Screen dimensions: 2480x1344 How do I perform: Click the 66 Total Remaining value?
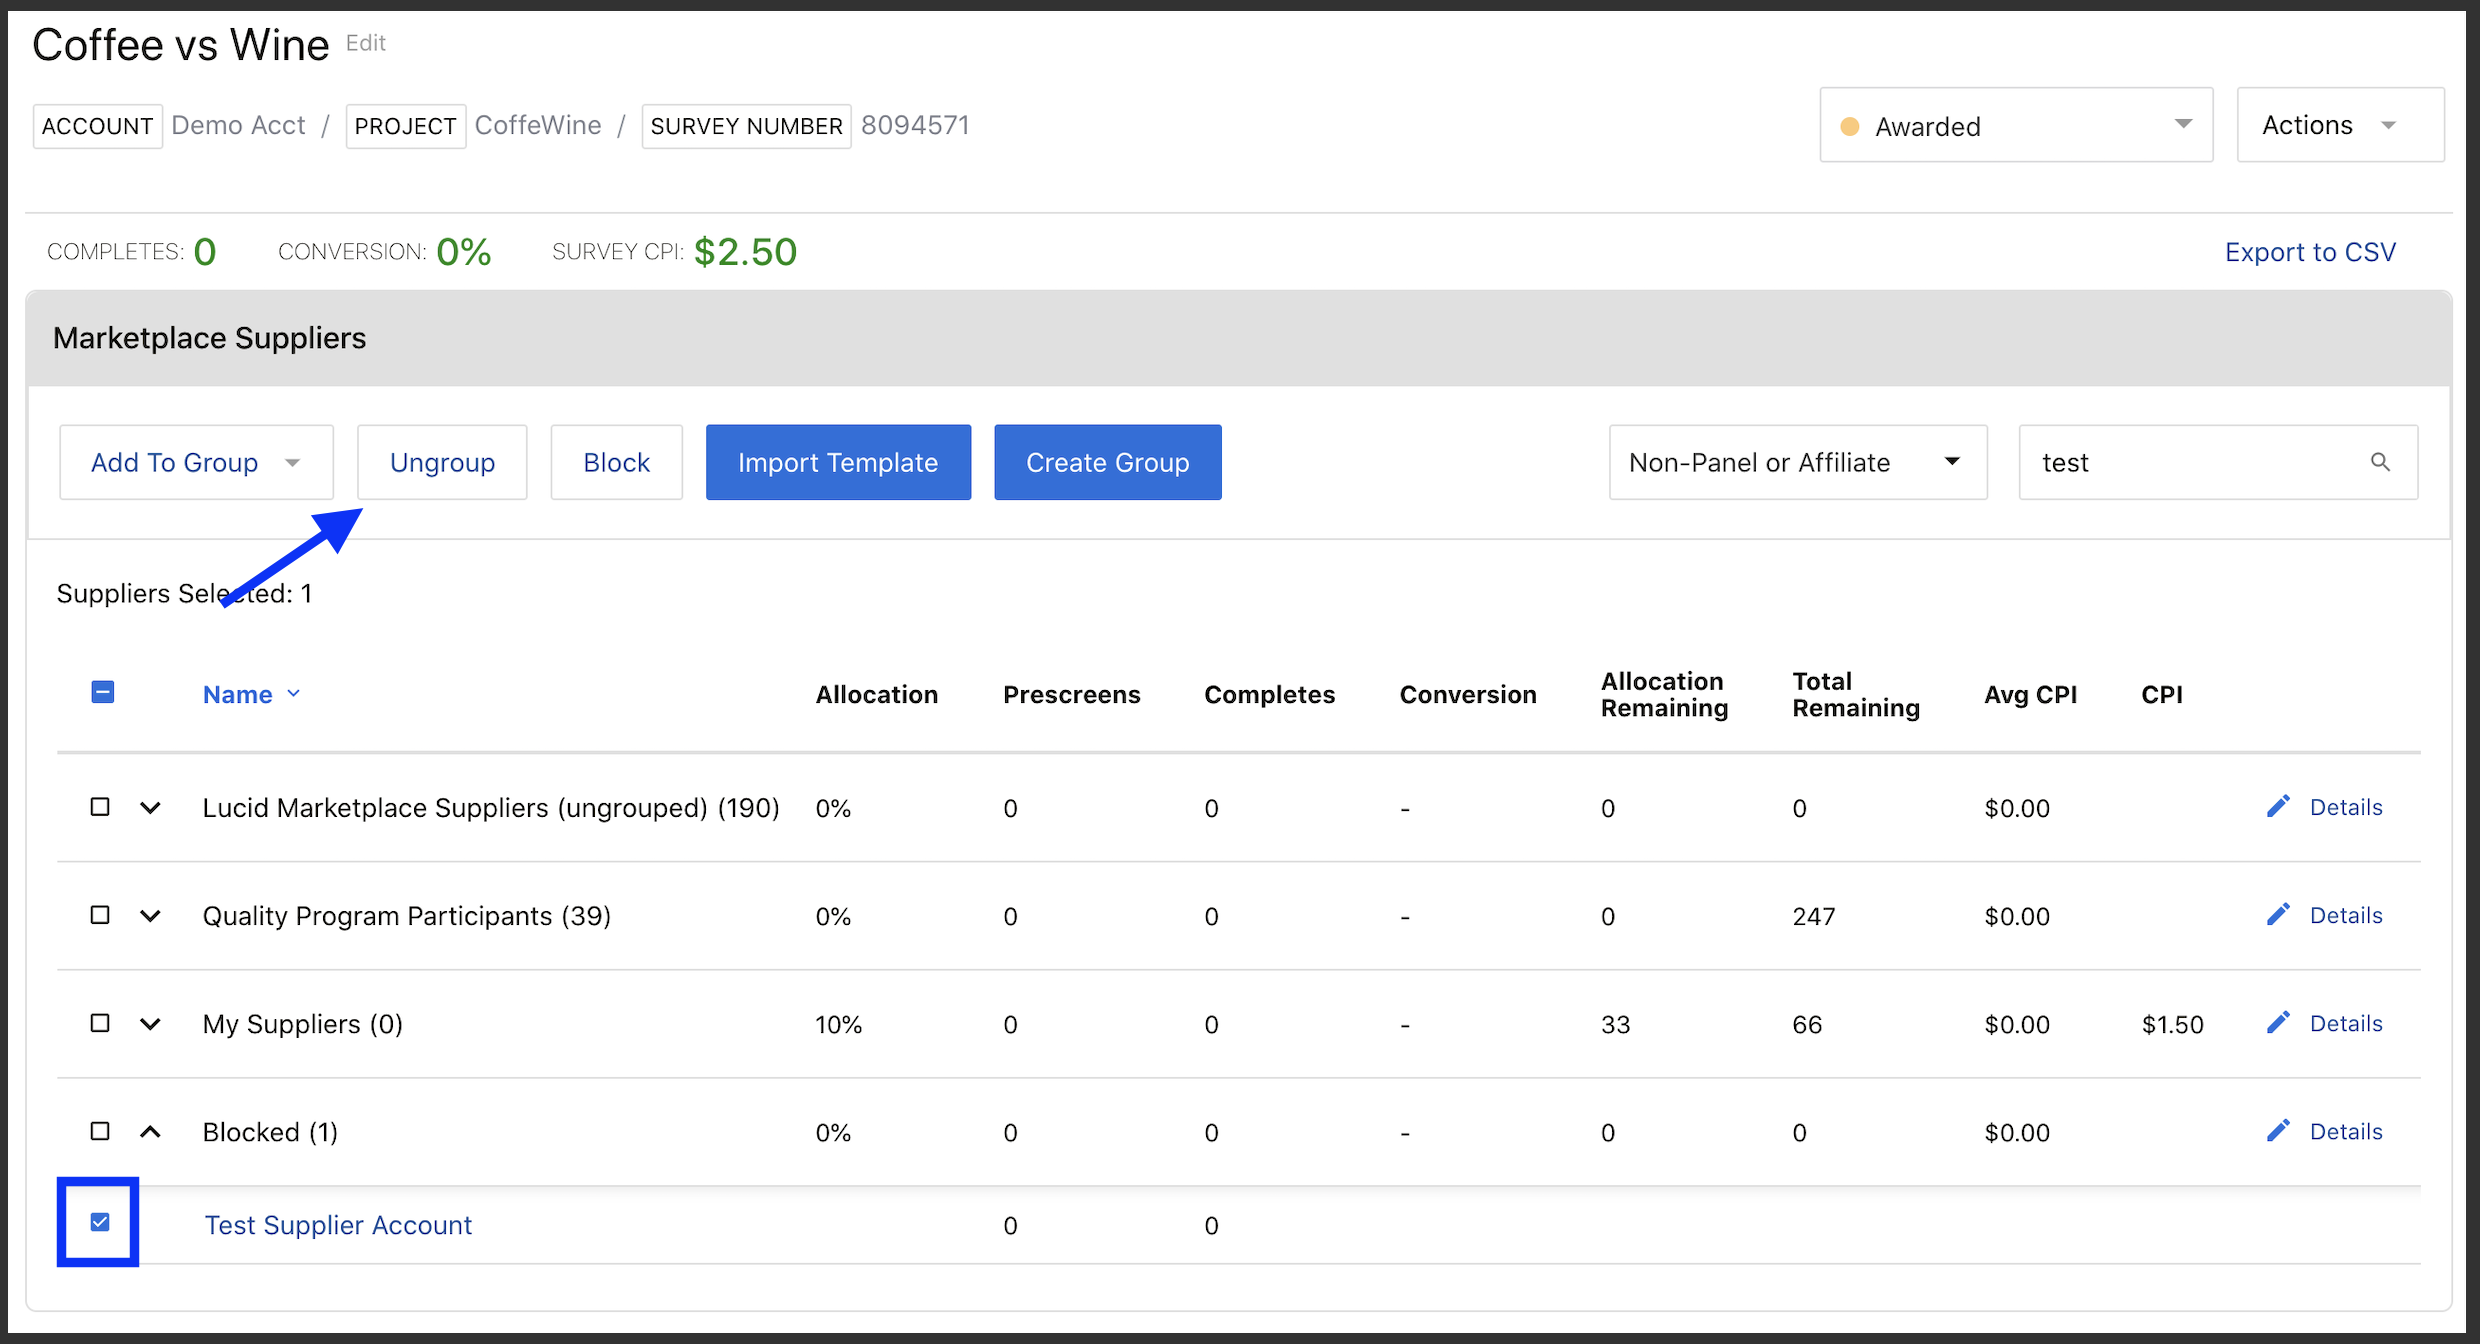tap(1807, 1024)
